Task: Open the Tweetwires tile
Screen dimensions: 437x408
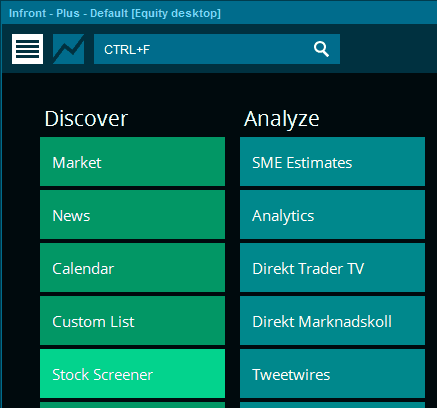Action: [x=332, y=374]
